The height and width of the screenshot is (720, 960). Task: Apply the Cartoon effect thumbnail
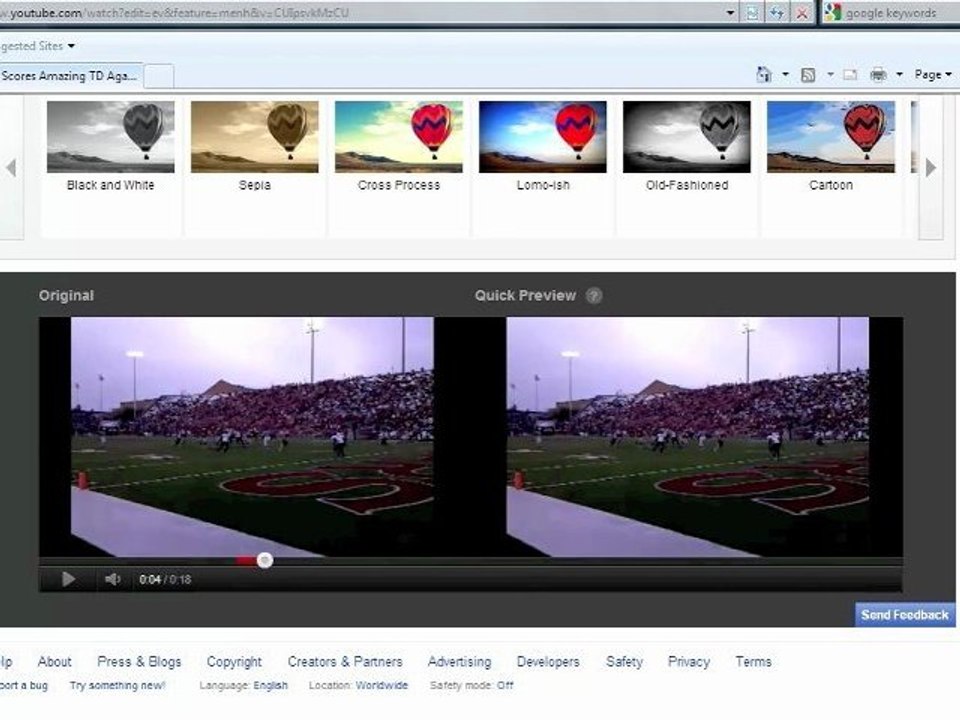tap(831, 137)
